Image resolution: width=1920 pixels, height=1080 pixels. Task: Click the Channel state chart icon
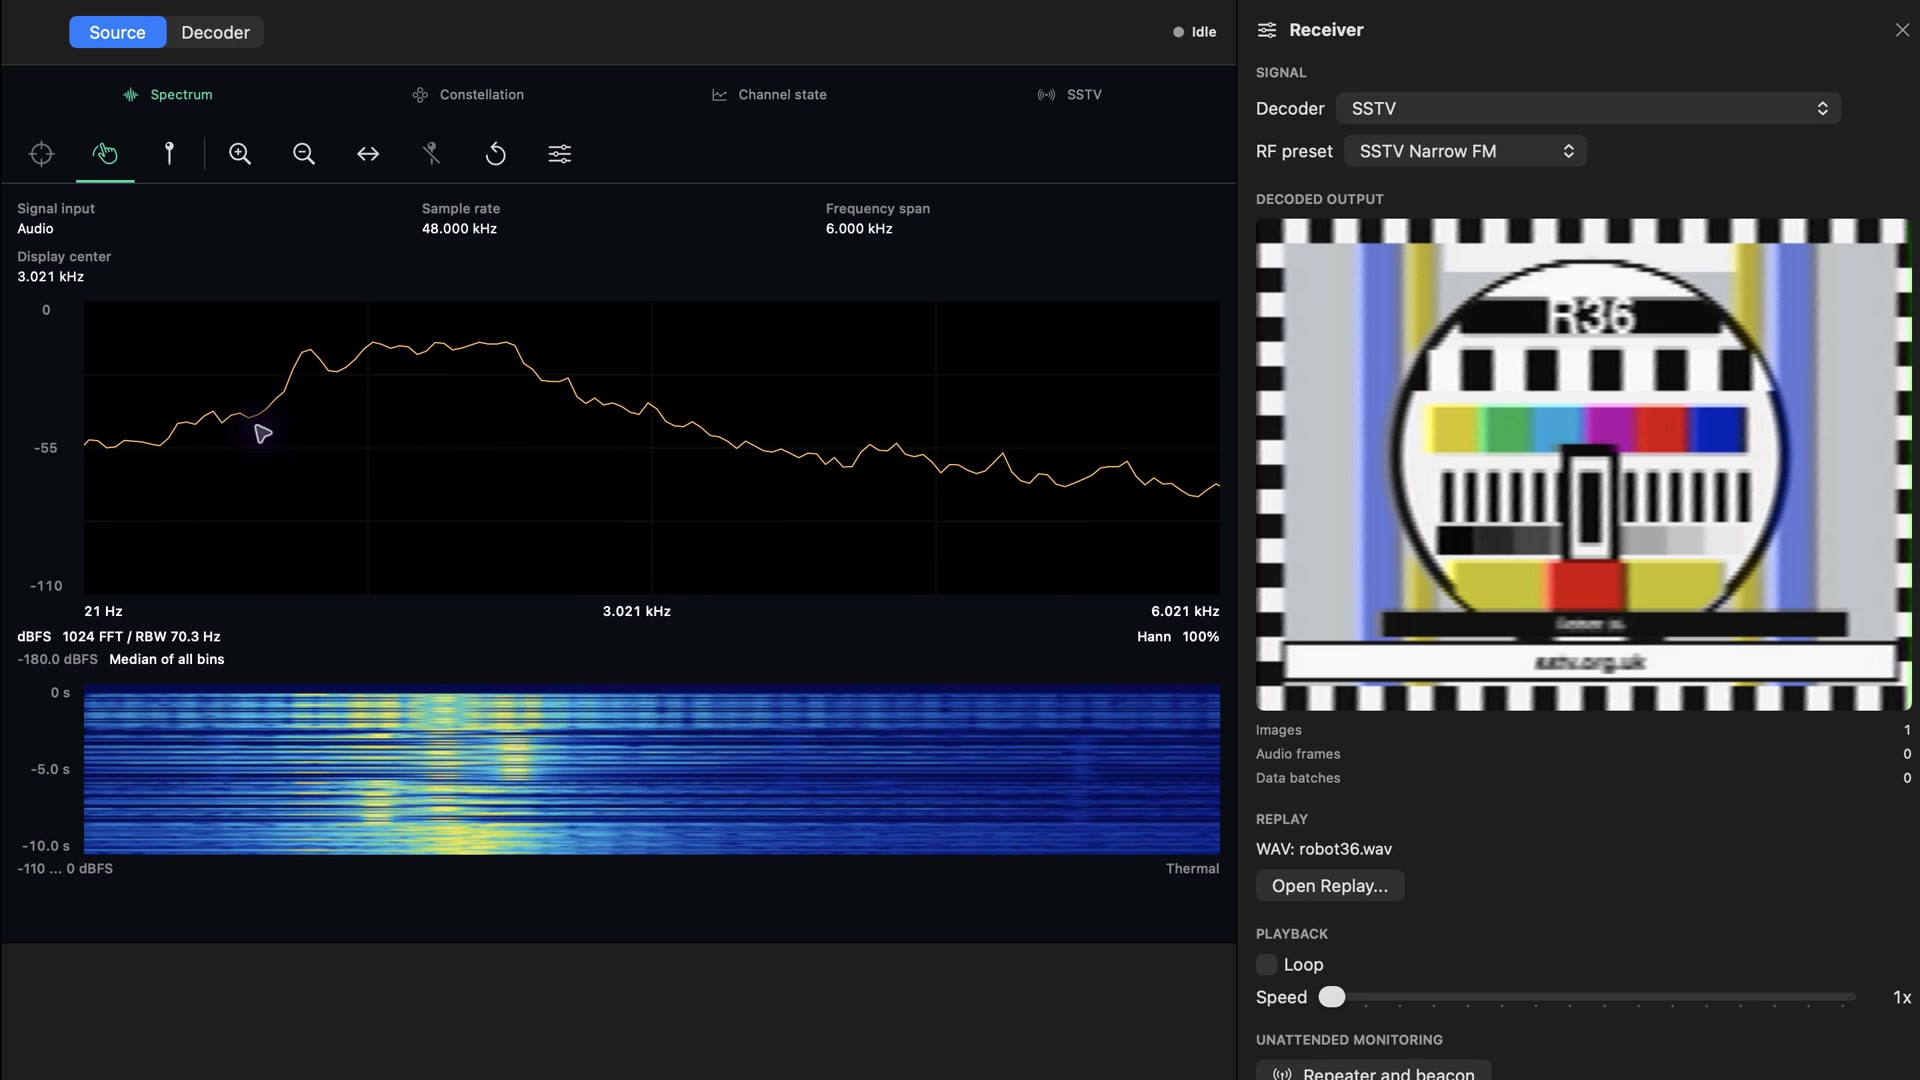click(719, 95)
